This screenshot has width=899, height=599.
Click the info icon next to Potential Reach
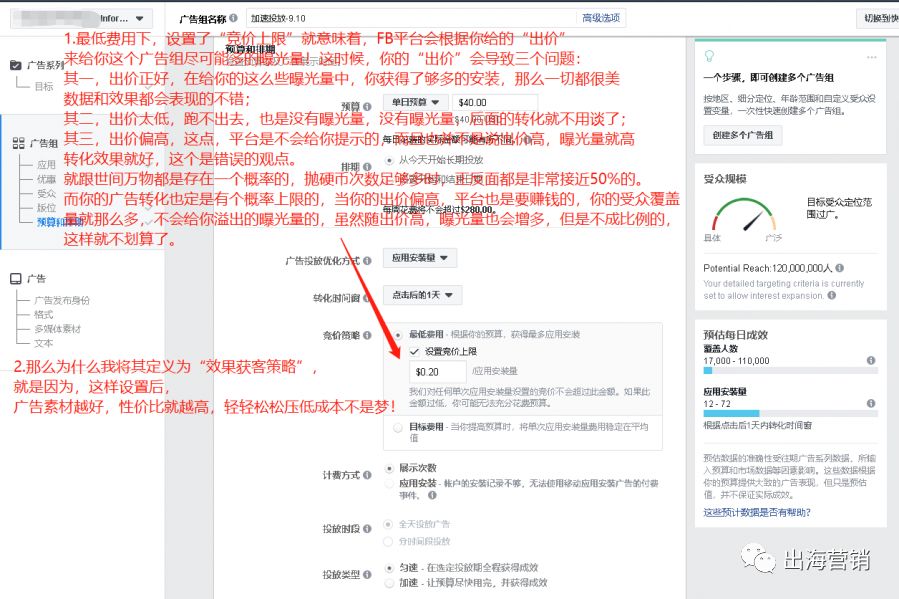(x=839, y=269)
